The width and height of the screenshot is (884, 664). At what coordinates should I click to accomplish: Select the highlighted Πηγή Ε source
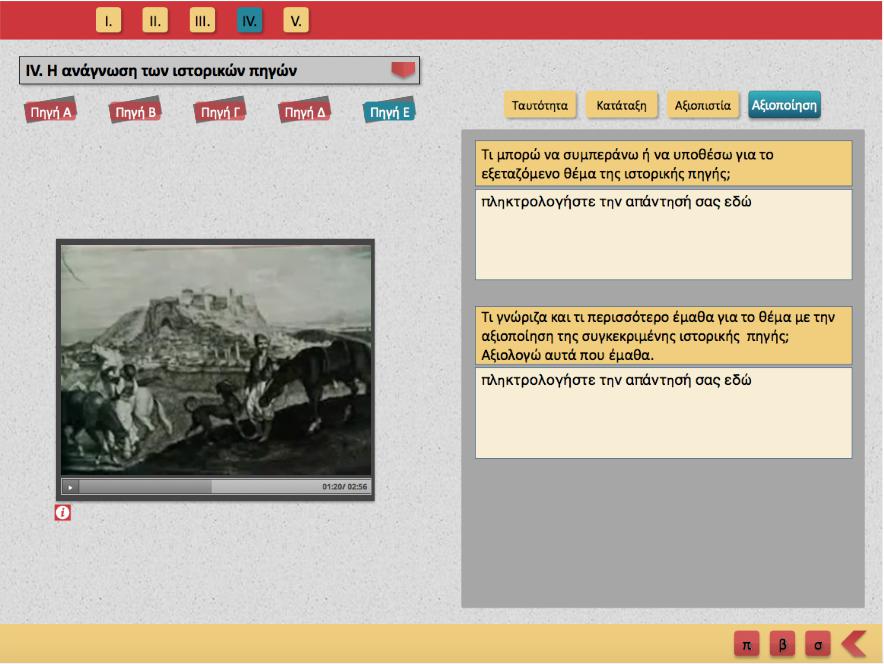pyautogui.click(x=389, y=112)
